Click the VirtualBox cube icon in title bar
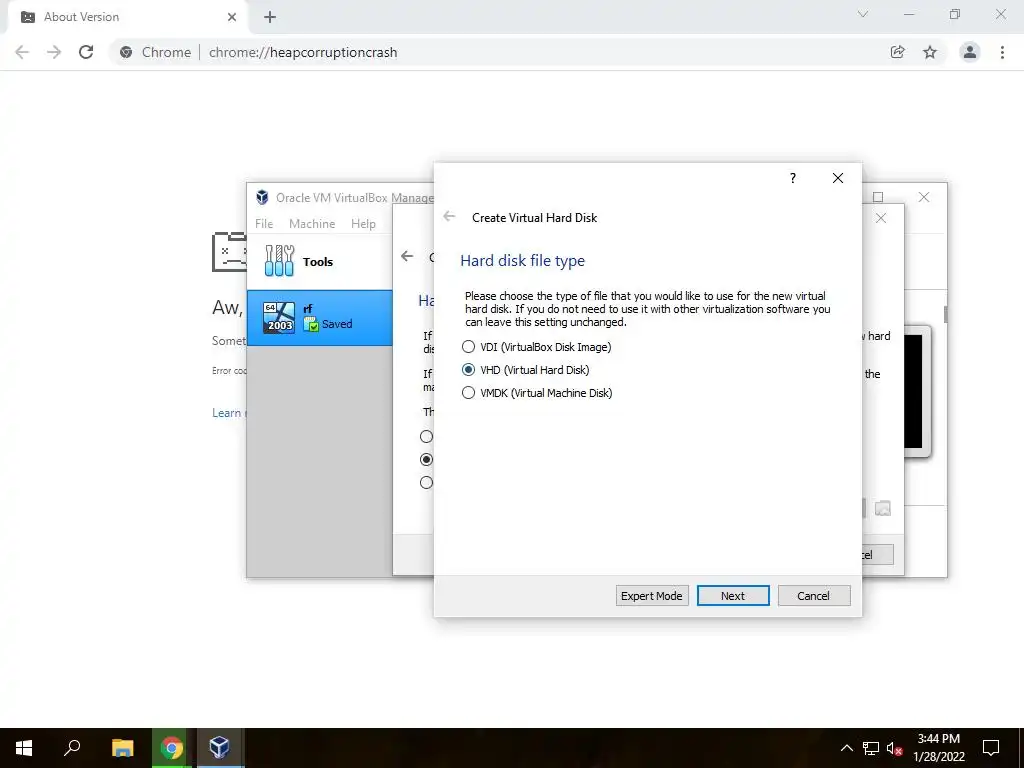The image size is (1024, 768). click(x=263, y=197)
